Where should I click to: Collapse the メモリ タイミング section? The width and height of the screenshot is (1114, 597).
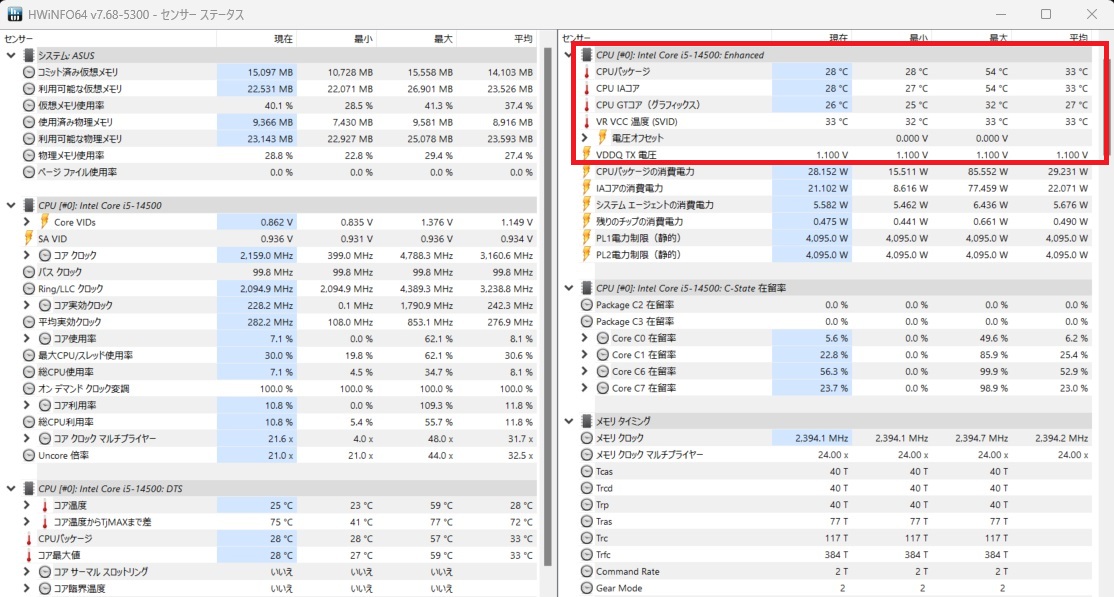[568, 421]
